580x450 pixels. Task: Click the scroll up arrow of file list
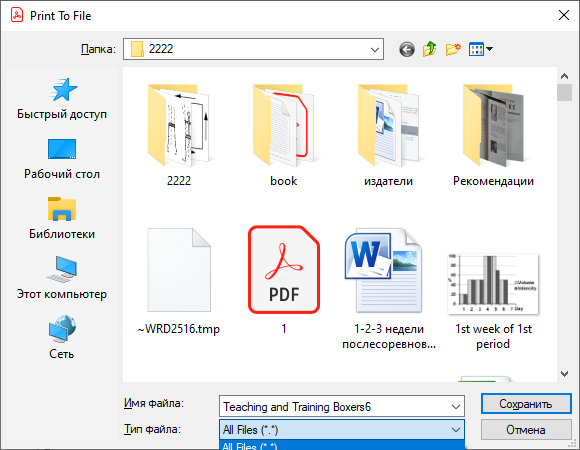(x=564, y=76)
